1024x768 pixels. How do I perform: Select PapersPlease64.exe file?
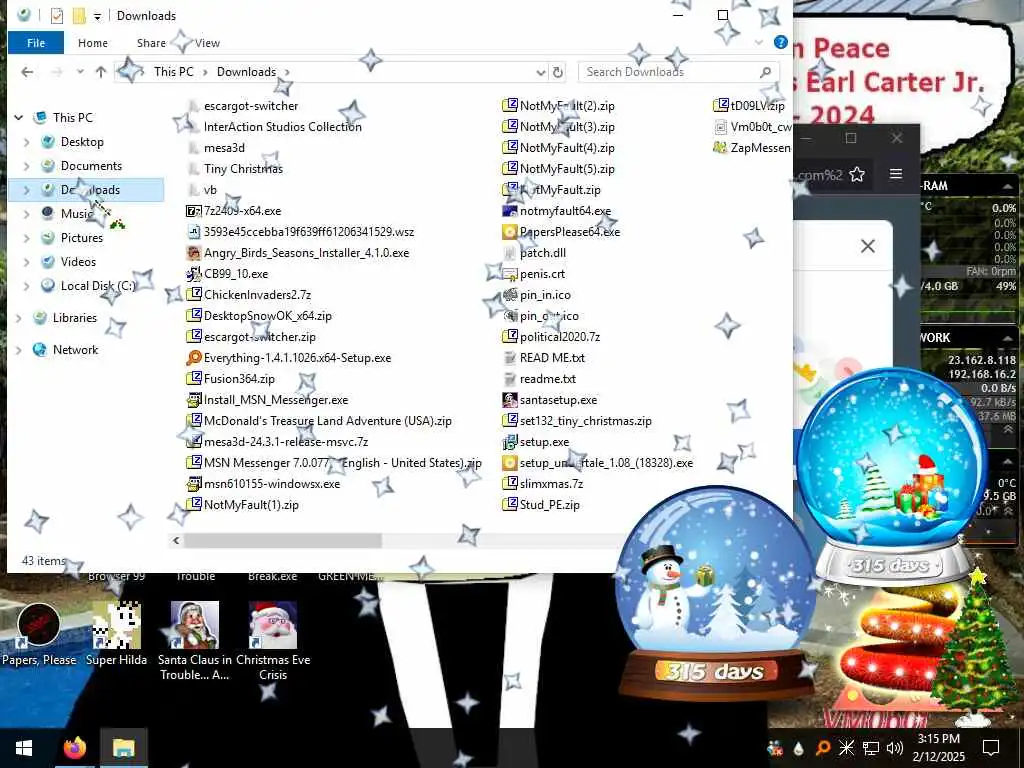pos(562,232)
